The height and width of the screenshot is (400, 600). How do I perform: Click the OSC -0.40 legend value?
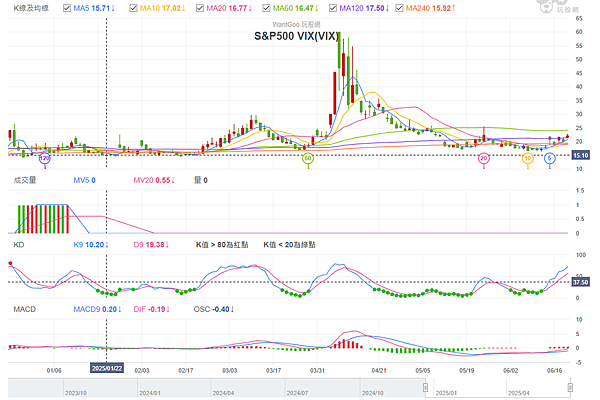pos(214,309)
